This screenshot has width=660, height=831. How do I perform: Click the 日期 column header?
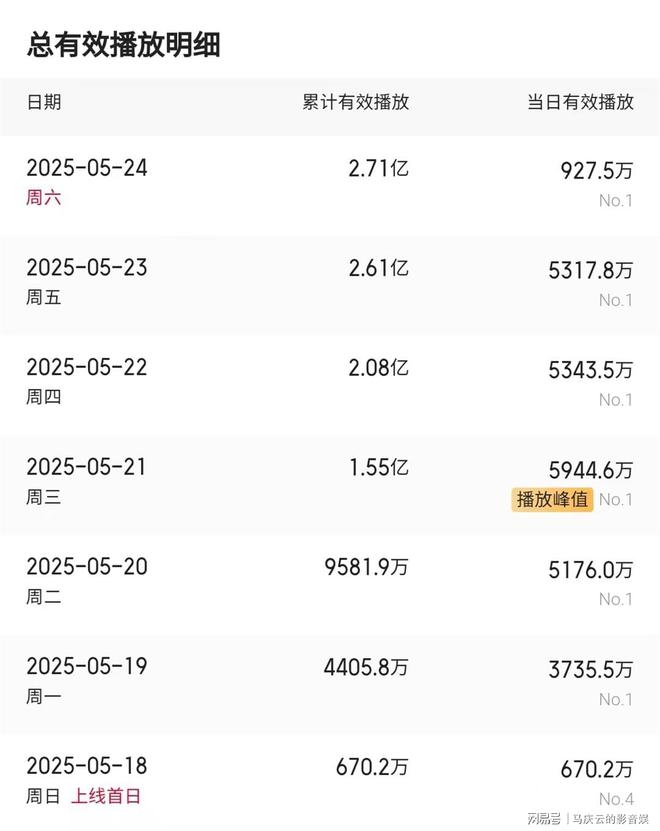point(44,102)
